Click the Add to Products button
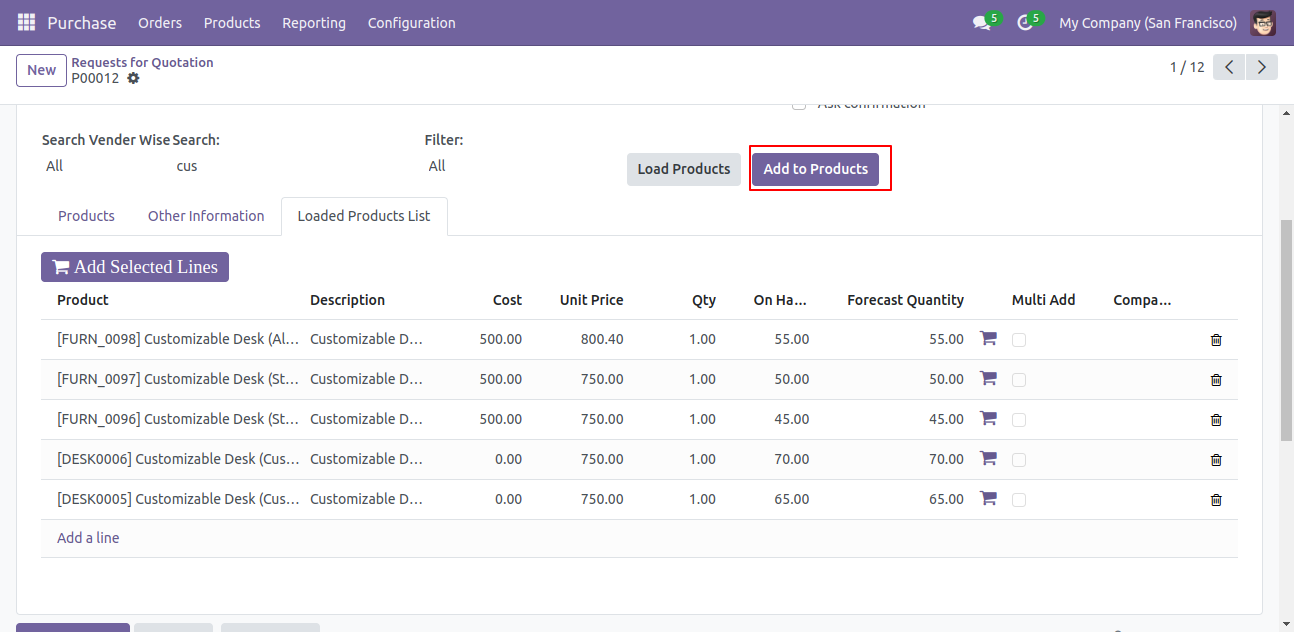 tap(816, 169)
